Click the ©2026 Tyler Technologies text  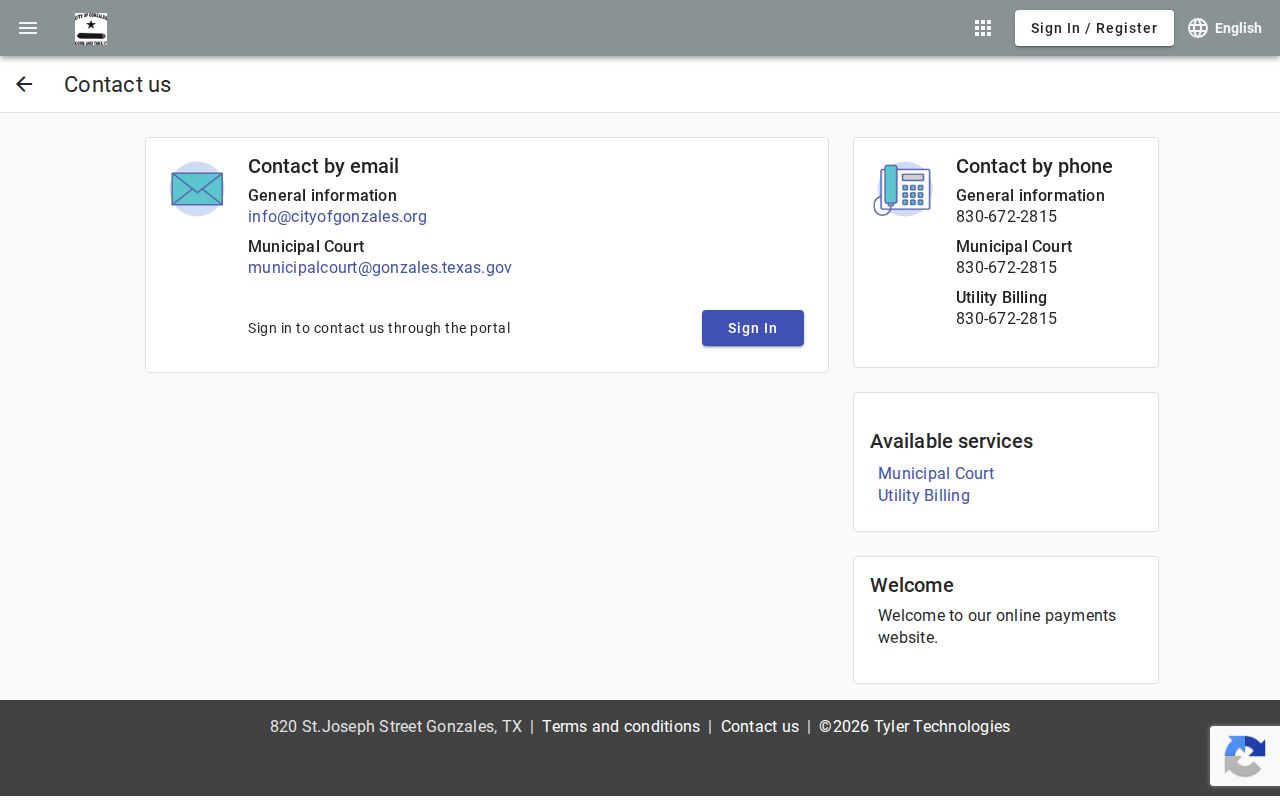click(x=914, y=727)
